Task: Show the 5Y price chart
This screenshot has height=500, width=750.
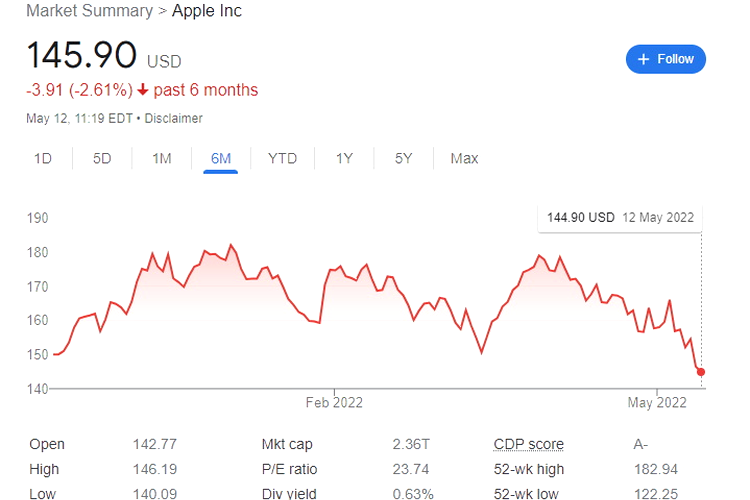Action: pyautogui.click(x=403, y=158)
